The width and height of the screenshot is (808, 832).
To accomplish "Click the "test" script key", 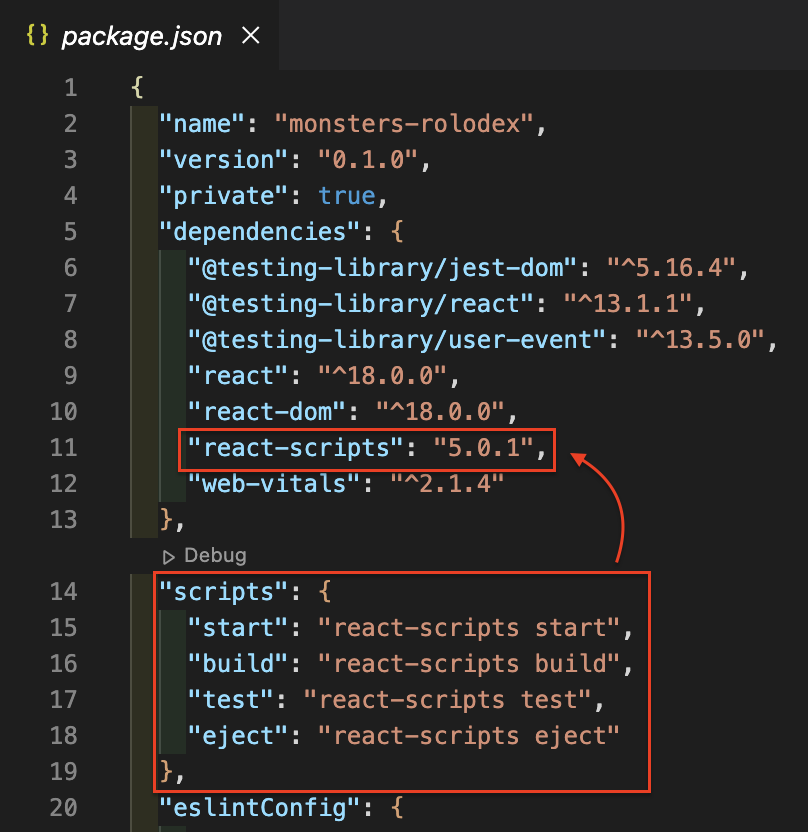I will [x=231, y=700].
